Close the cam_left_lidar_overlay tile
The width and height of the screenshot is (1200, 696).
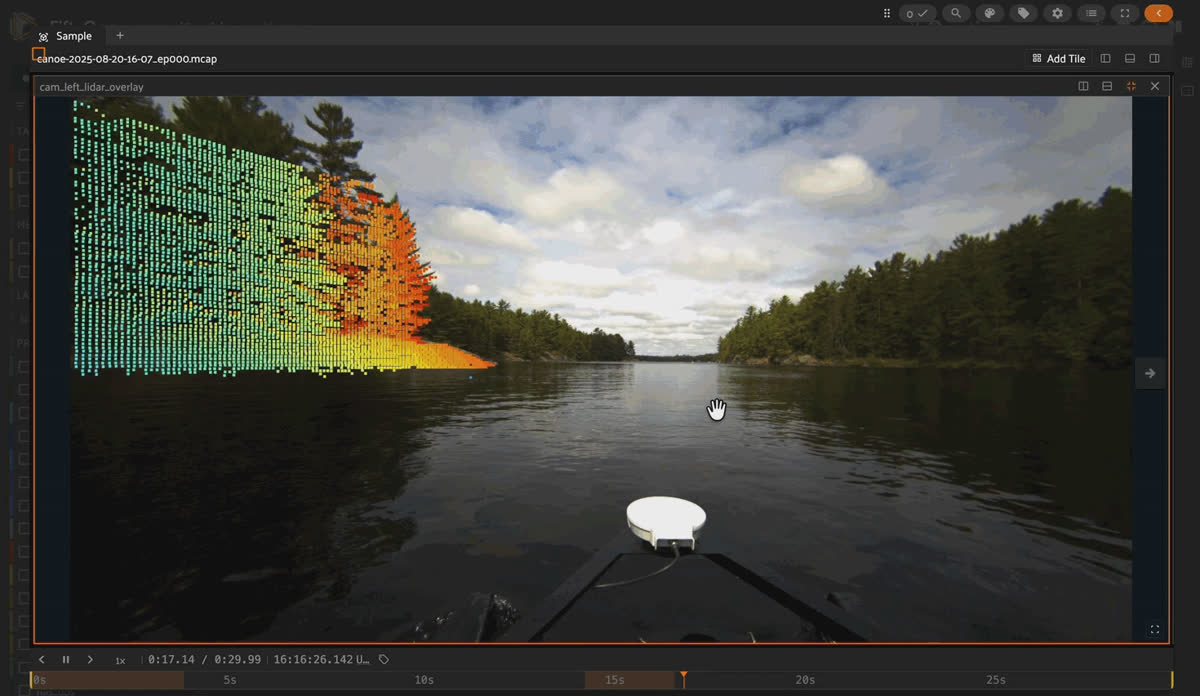pyautogui.click(x=1155, y=86)
